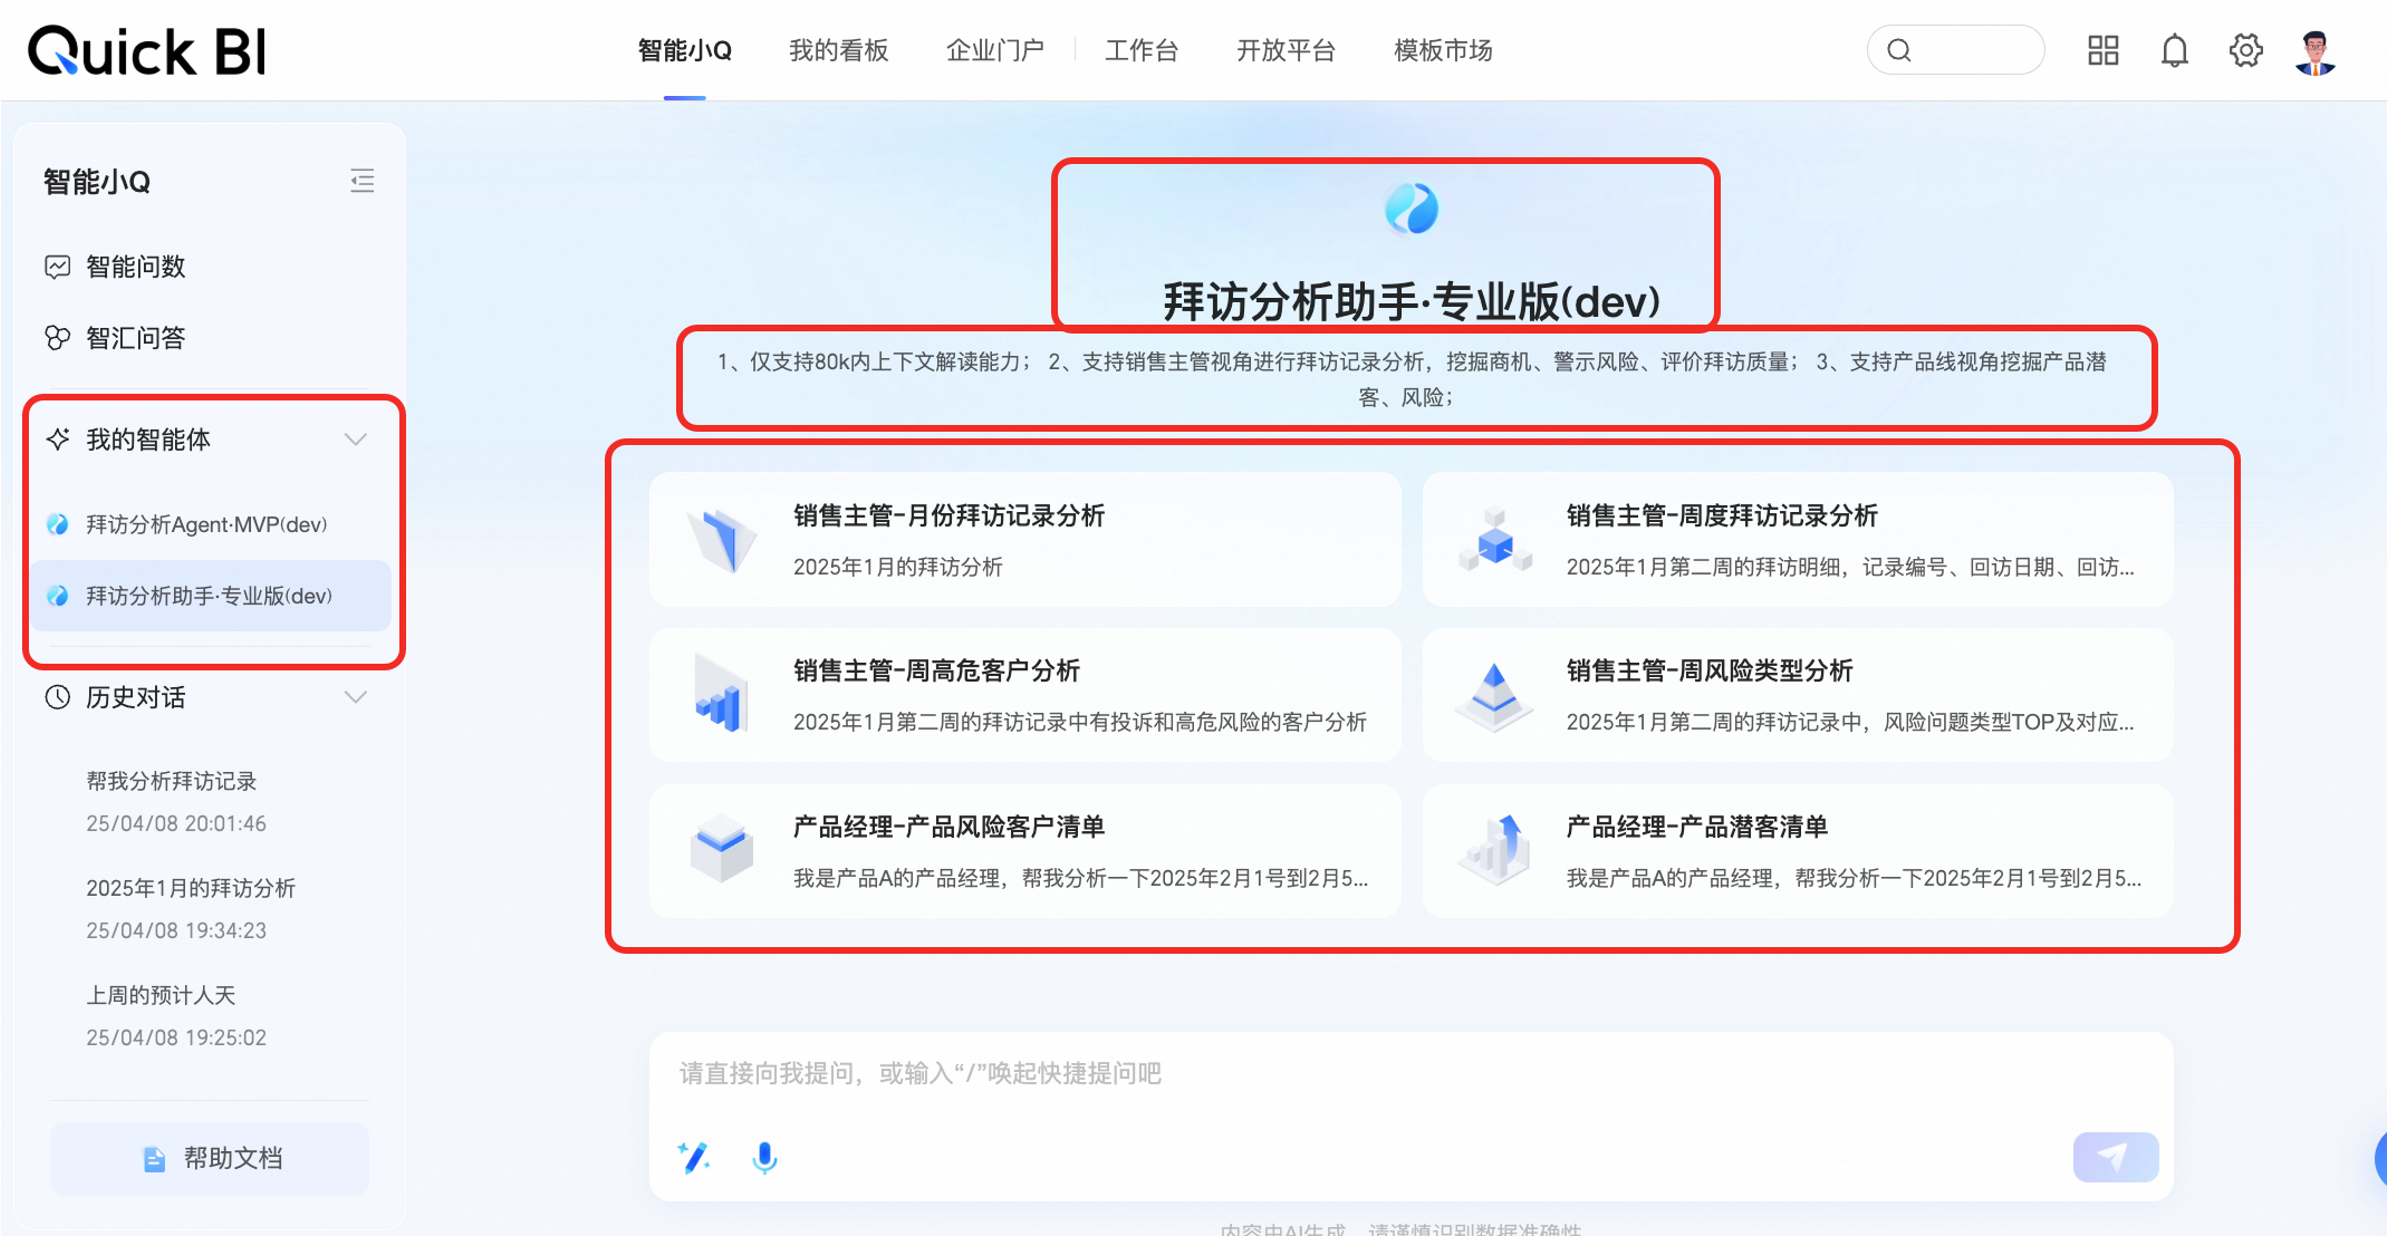Open history chat 2025年1月的拜访分析

[x=191, y=888]
